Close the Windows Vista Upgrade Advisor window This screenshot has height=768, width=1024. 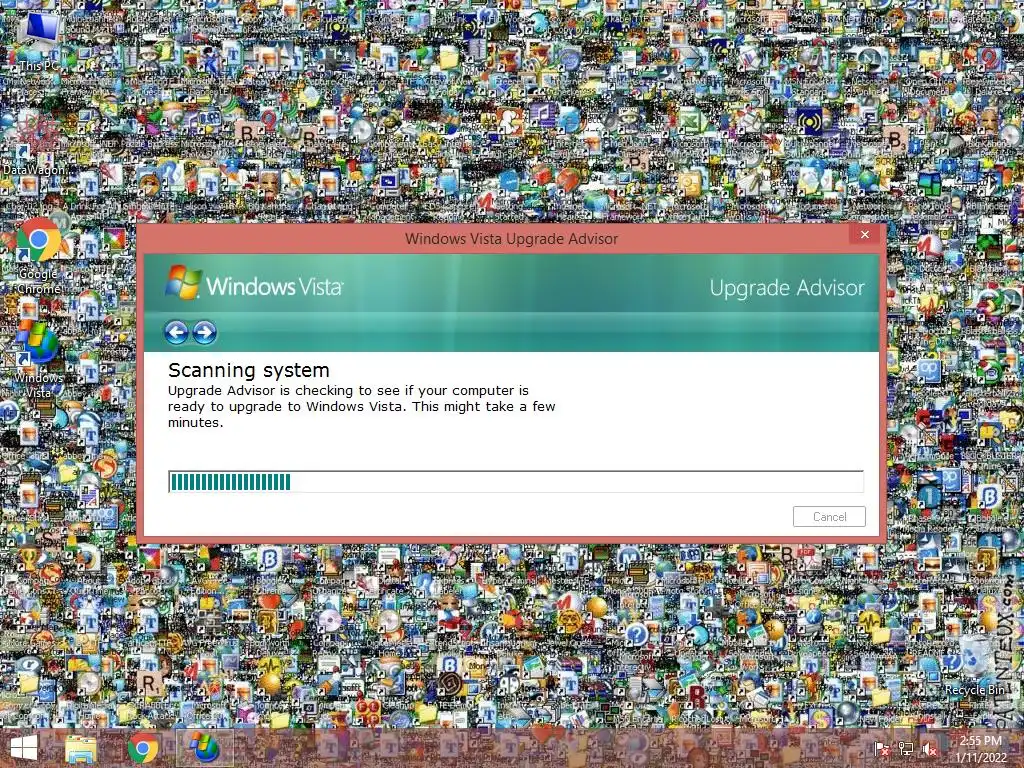tap(865, 234)
